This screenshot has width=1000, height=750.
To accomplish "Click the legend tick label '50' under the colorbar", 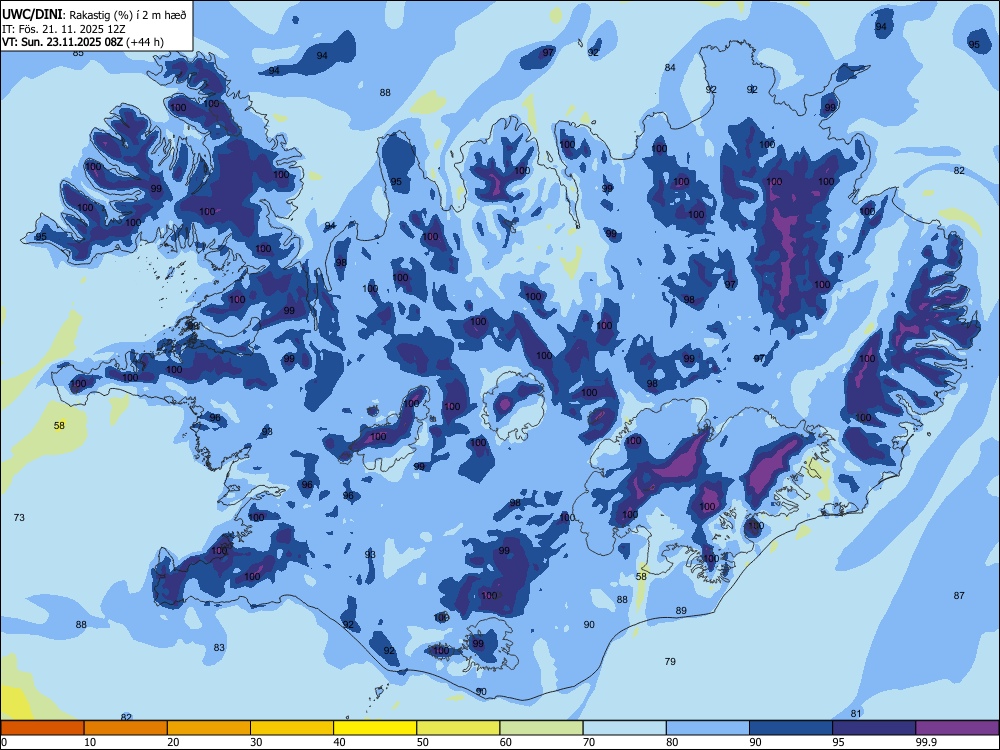I will (422, 742).
